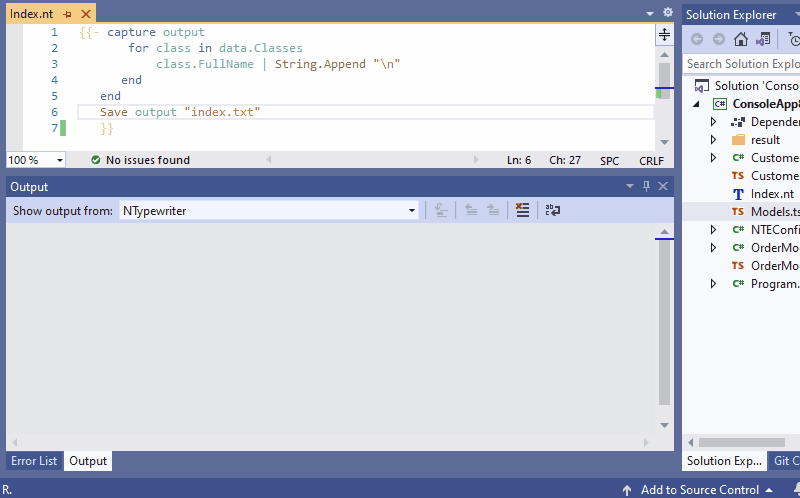Expand the C# OrderMo... file node

pyautogui.click(x=713, y=247)
